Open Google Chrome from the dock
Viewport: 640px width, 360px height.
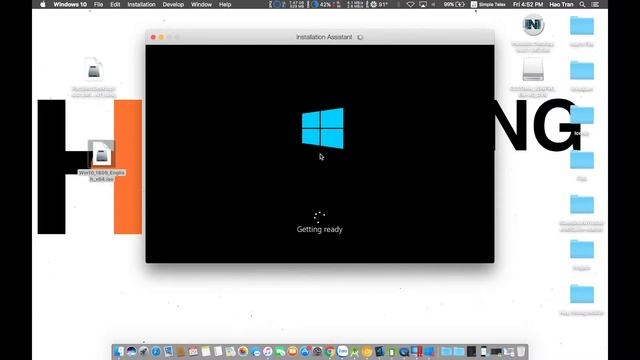click(329, 351)
